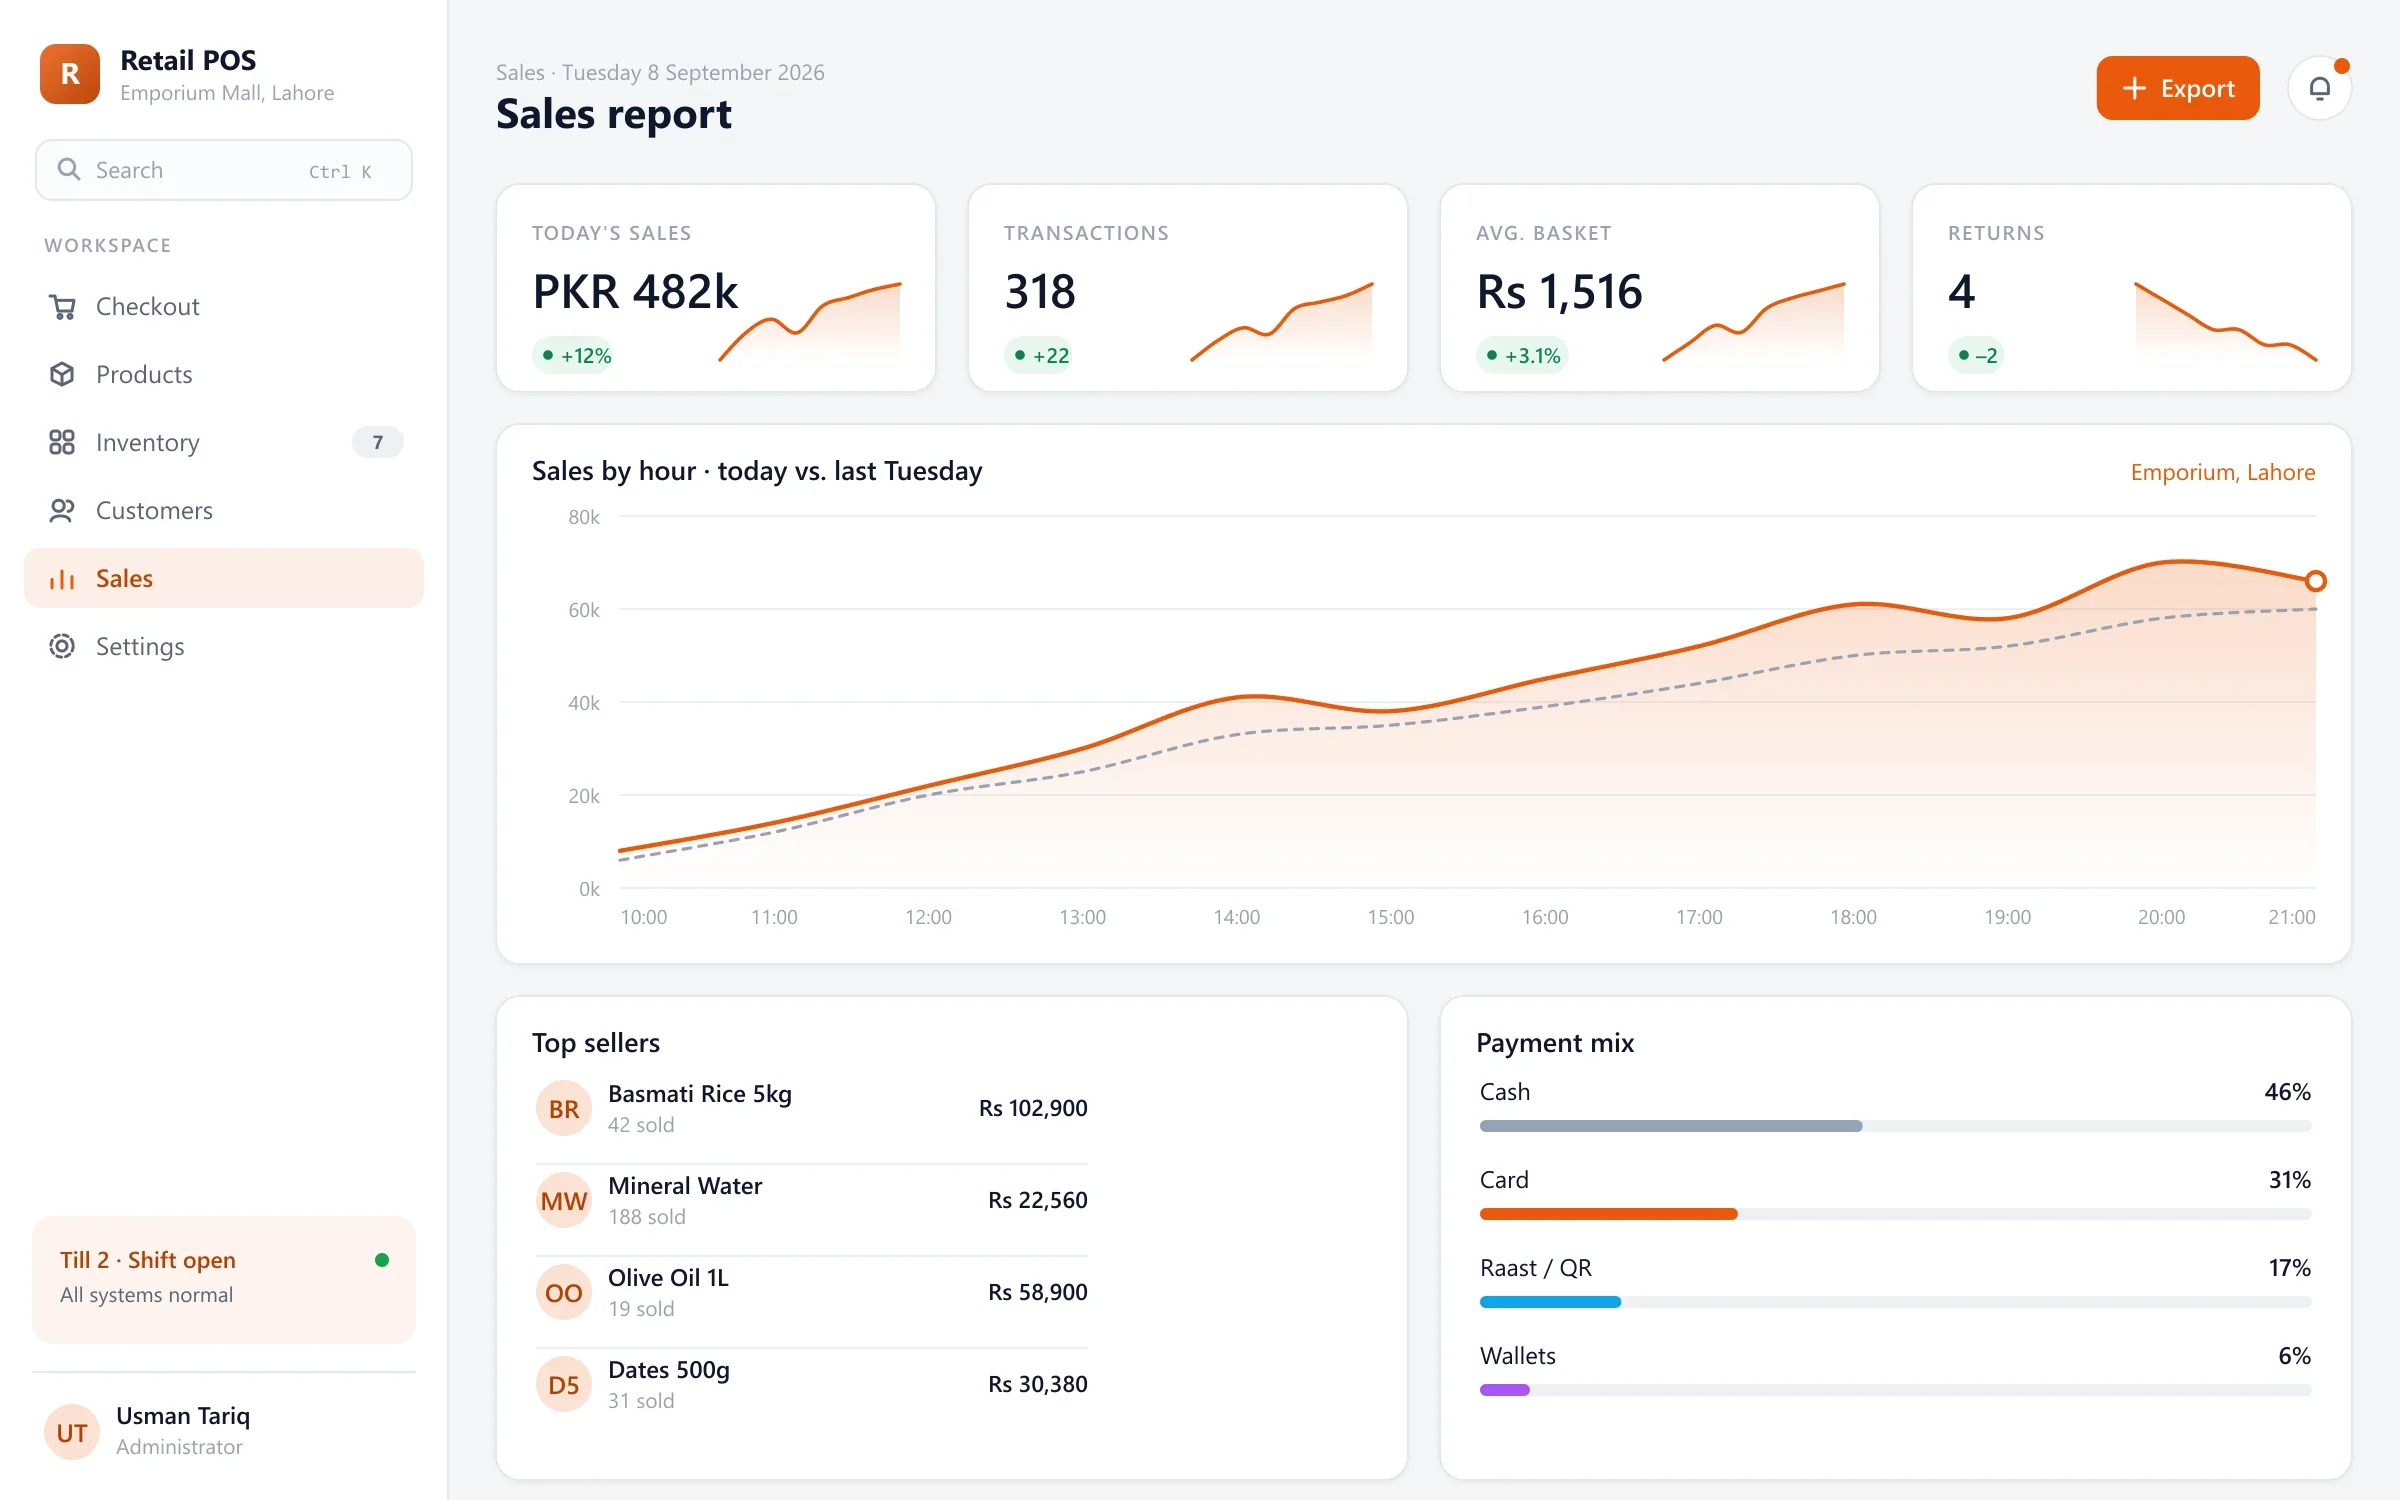The height and width of the screenshot is (1500, 2400).
Task: Open the Checkout page
Action: point(224,307)
